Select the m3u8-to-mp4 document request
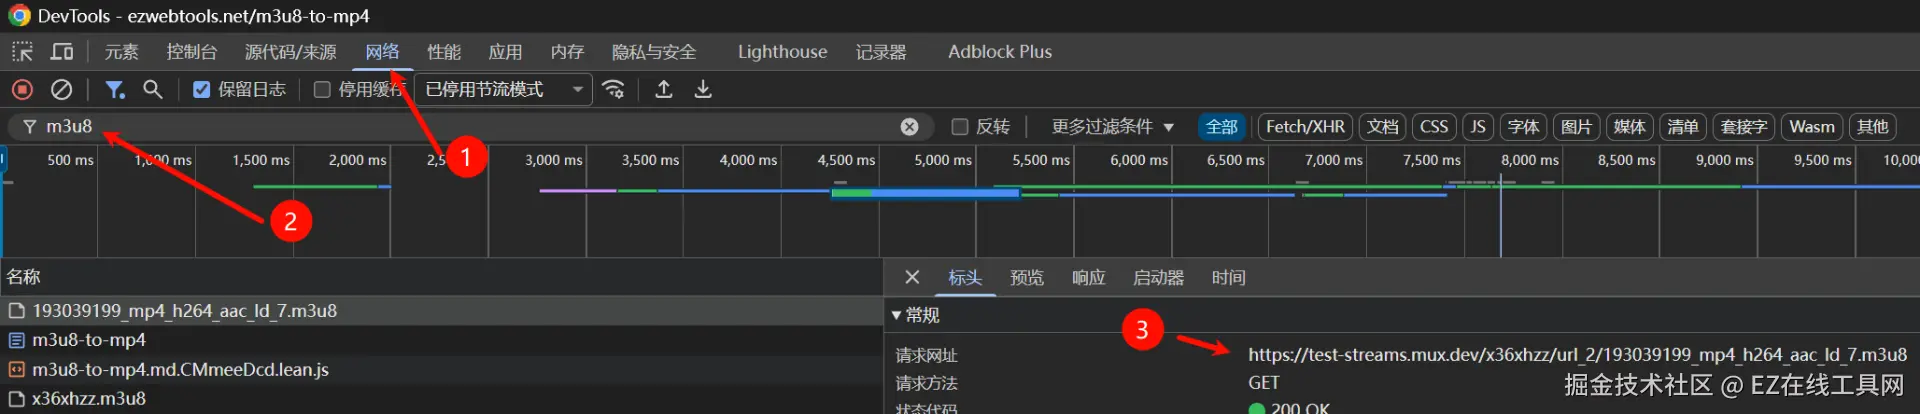Screen dimensions: 1920x414 (x=441, y=340)
